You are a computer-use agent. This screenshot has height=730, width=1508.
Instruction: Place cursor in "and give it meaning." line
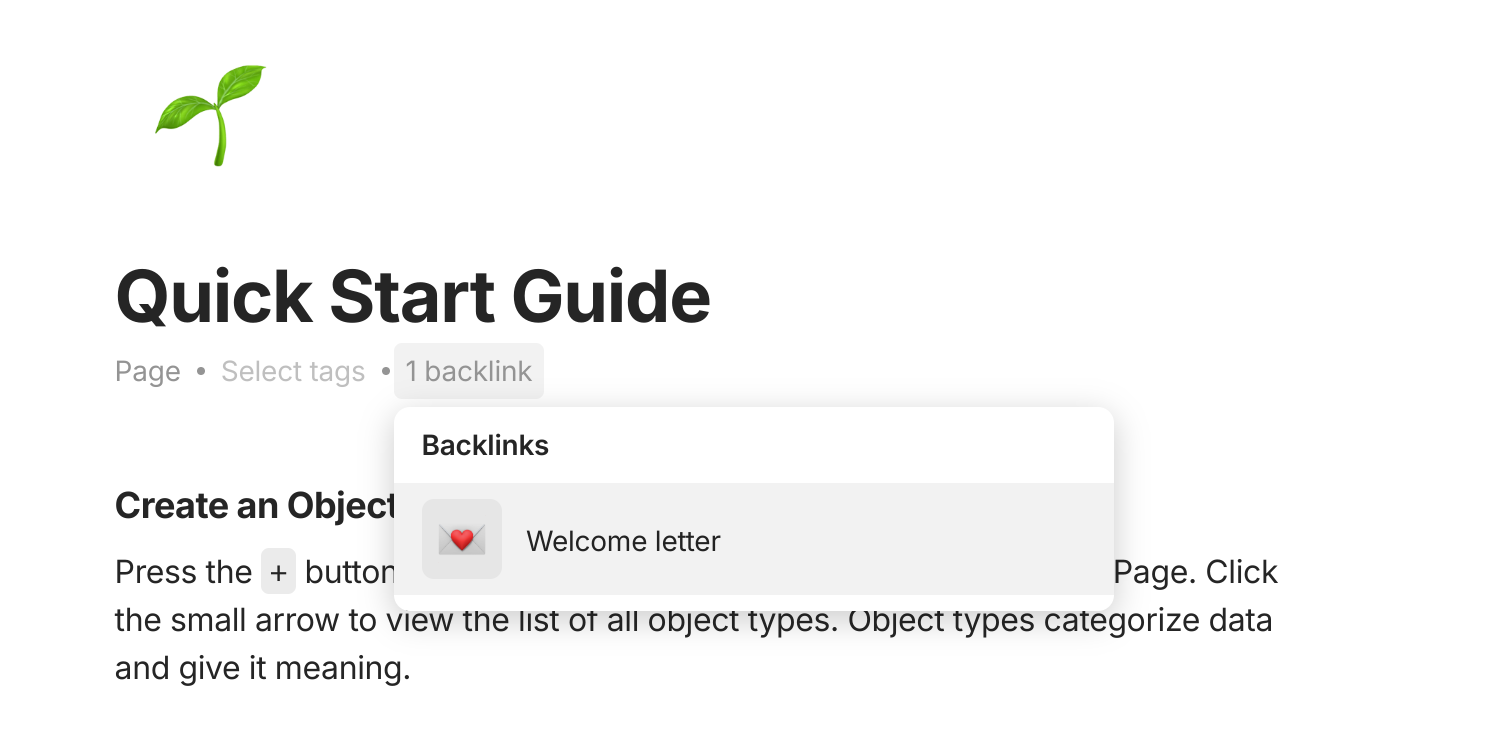coord(263,667)
